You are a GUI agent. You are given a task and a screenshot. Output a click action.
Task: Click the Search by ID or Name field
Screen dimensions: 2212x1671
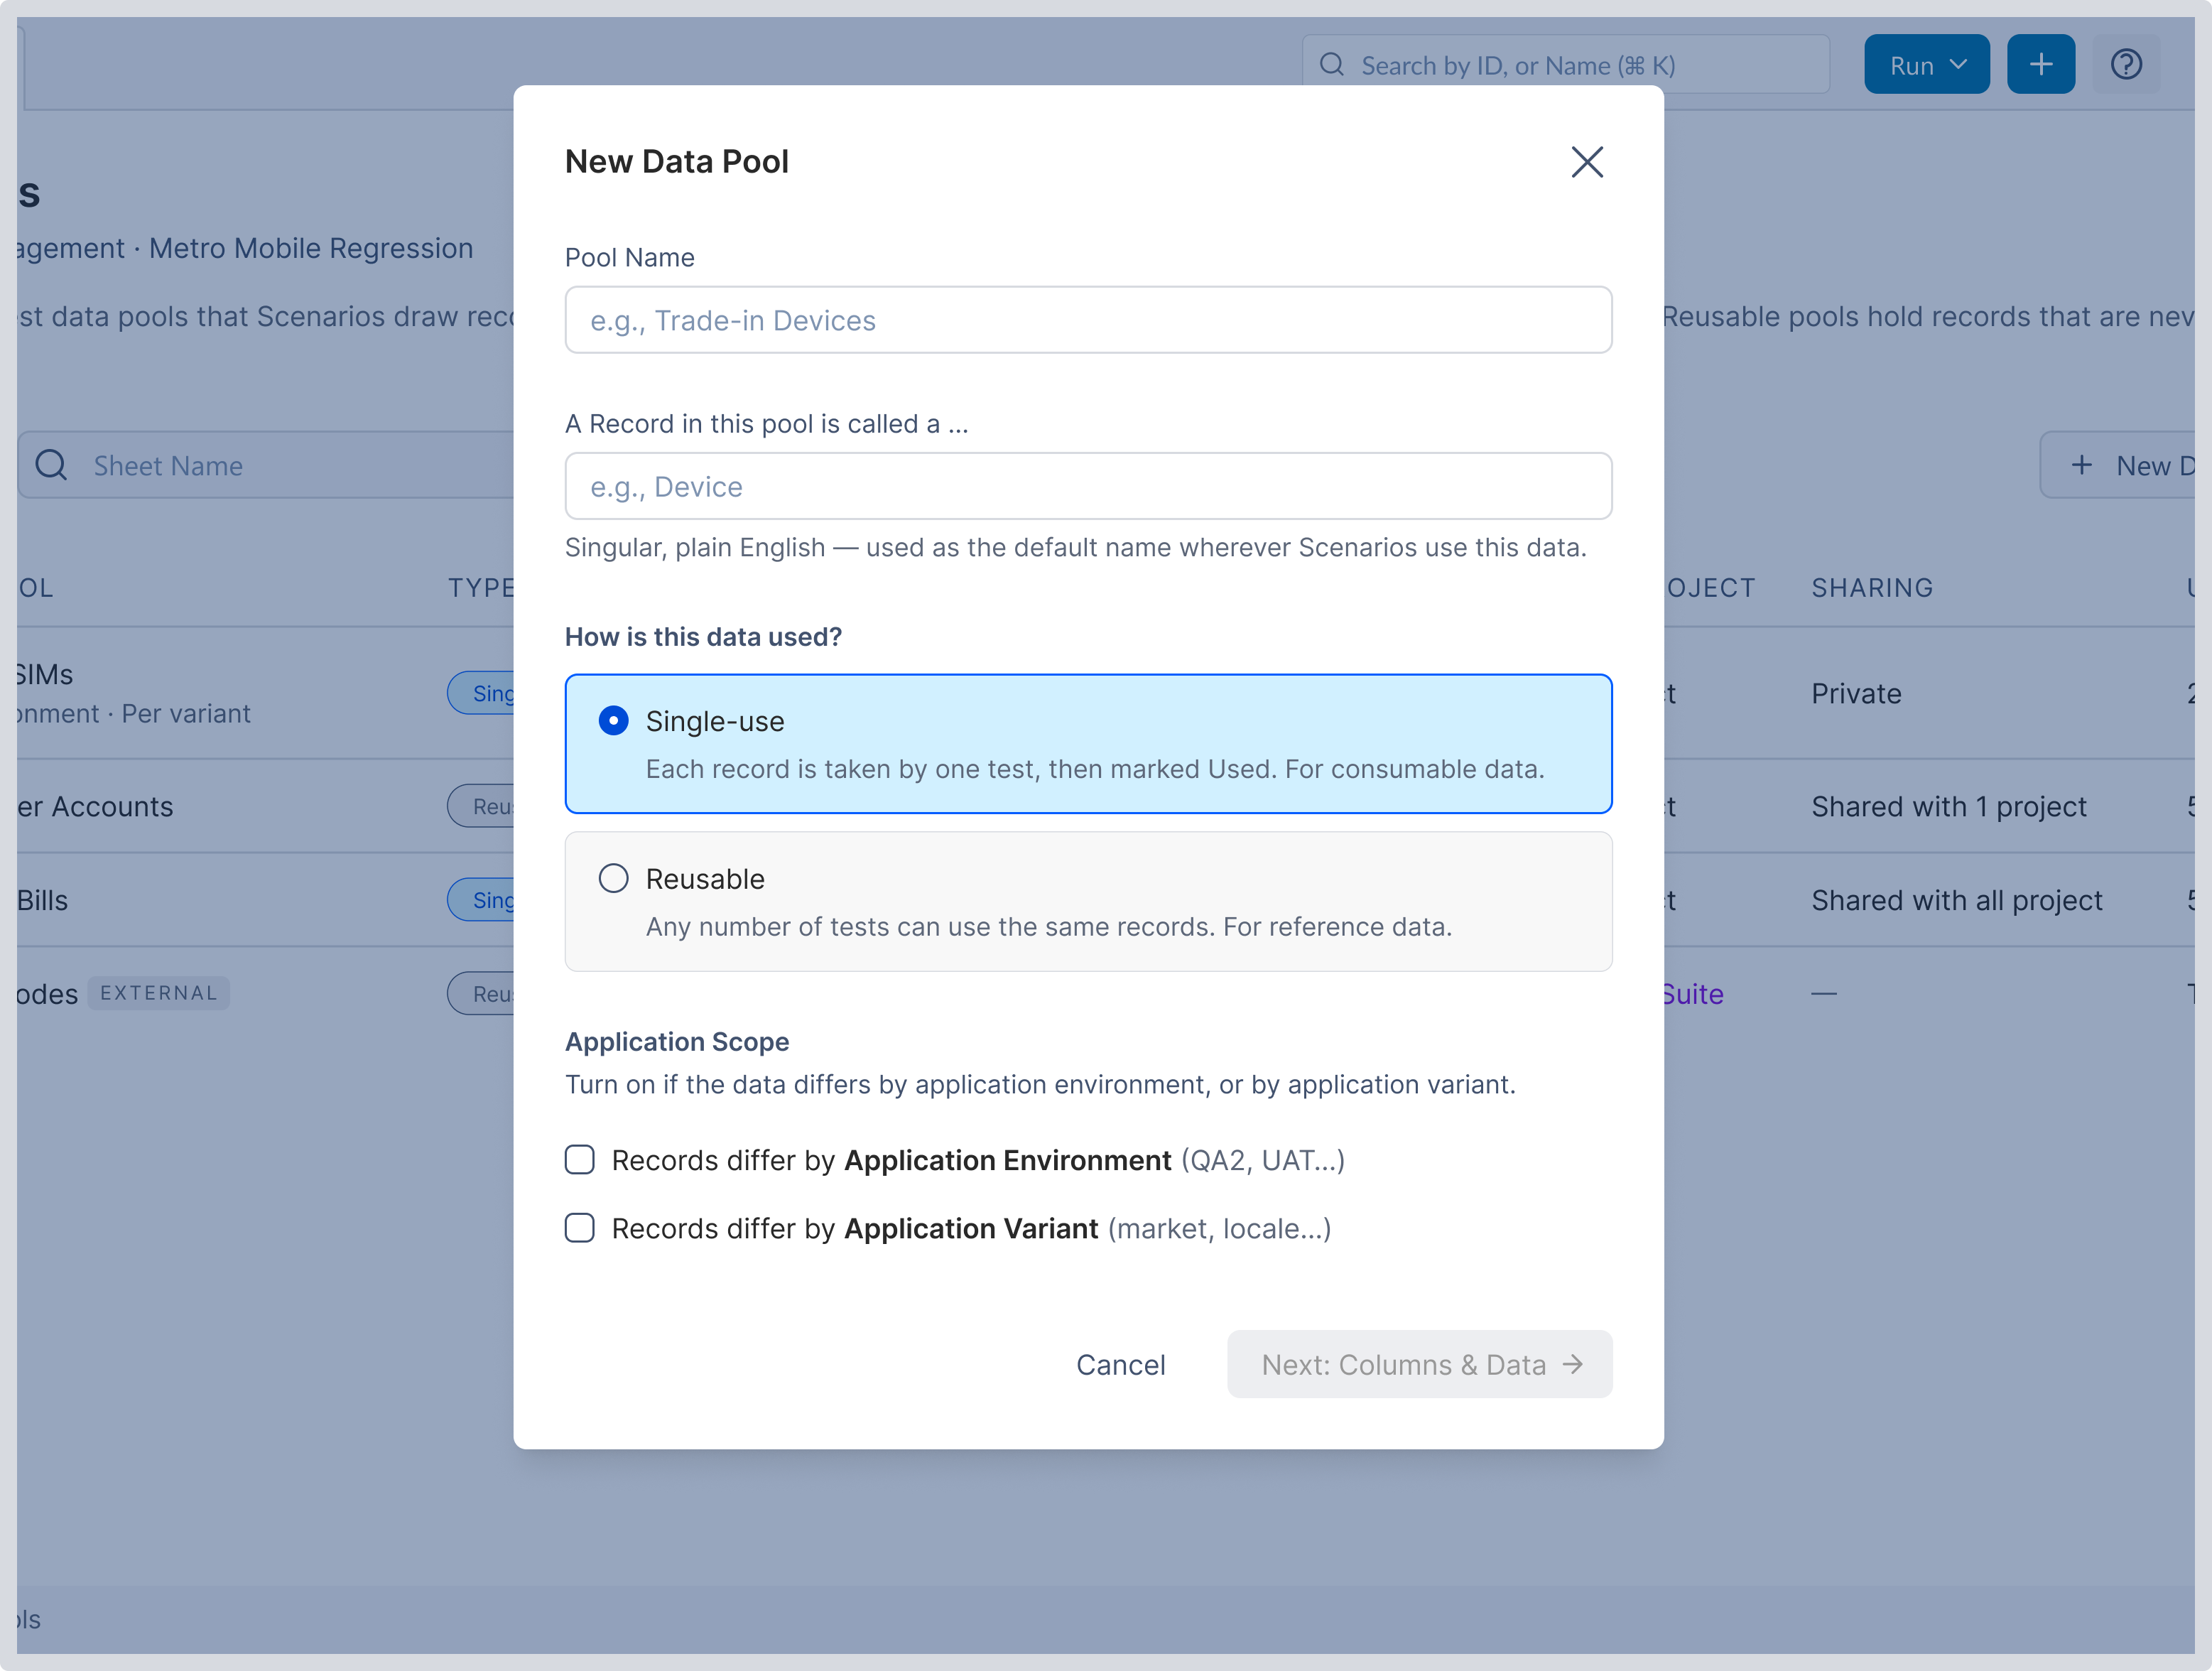[x=1566, y=65]
